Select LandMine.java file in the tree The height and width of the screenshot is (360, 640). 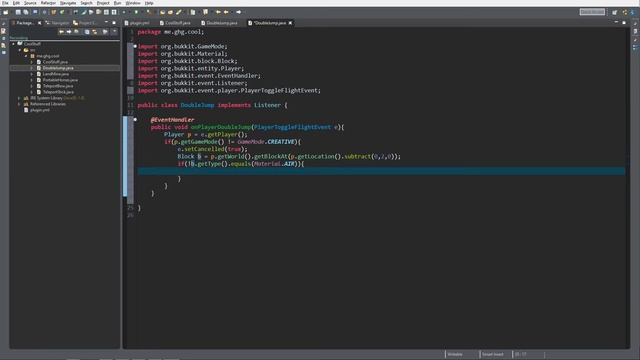(x=56, y=74)
